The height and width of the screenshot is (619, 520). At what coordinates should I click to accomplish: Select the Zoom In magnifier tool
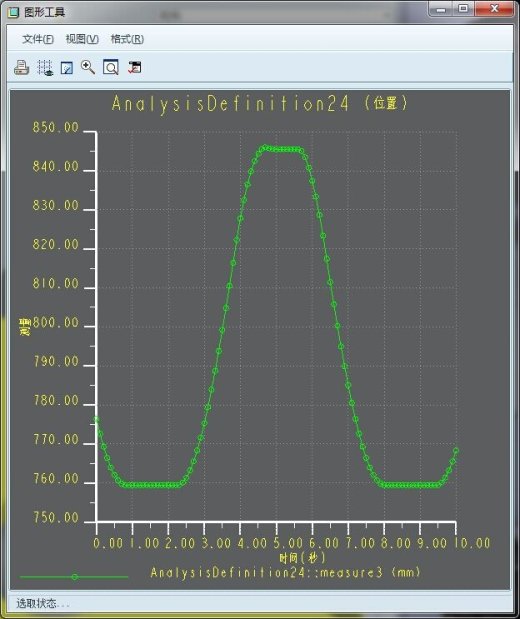(x=88, y=67)
